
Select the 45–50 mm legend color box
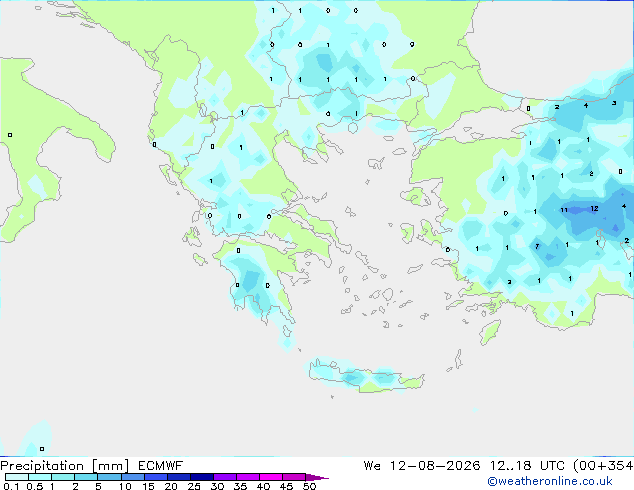click(294, 477)
